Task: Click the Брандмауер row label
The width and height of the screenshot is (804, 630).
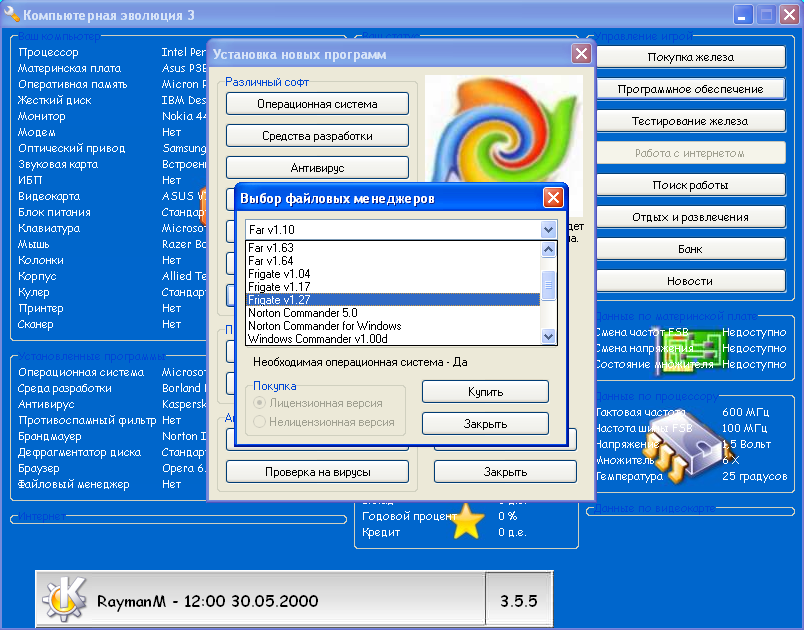Action: 49,436
